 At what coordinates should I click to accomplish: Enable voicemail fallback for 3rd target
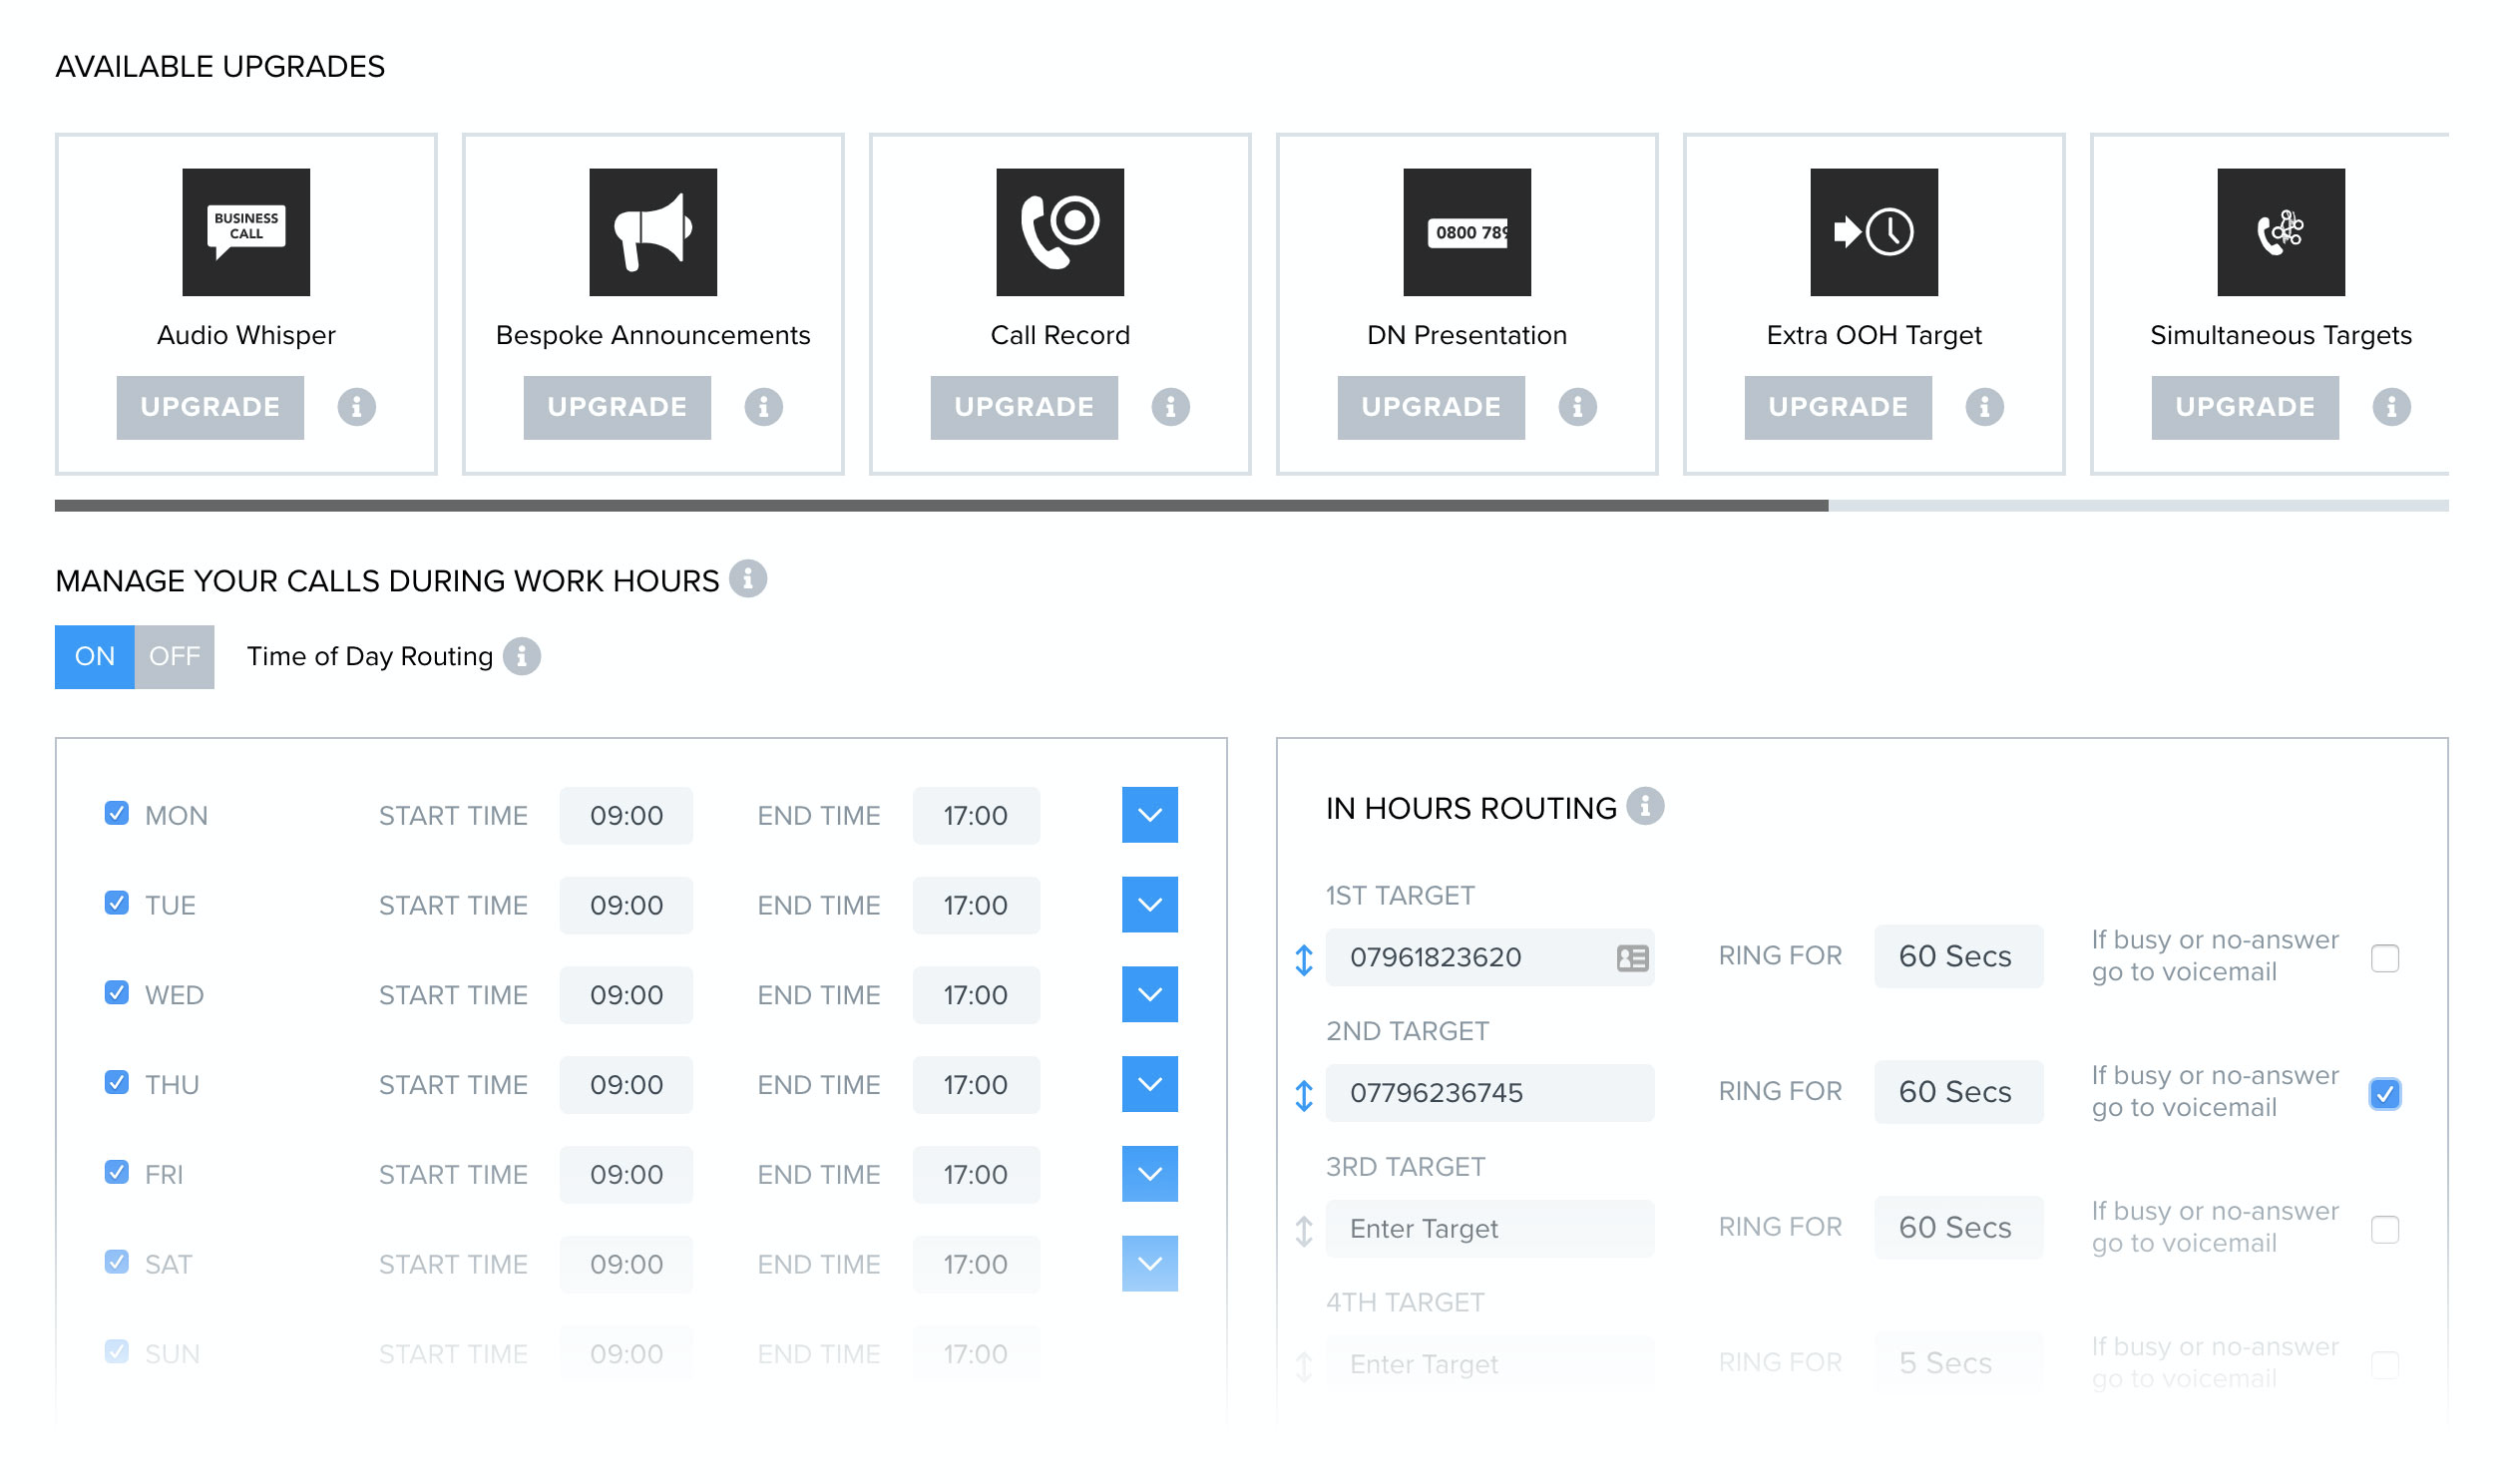(2385, 1230)
